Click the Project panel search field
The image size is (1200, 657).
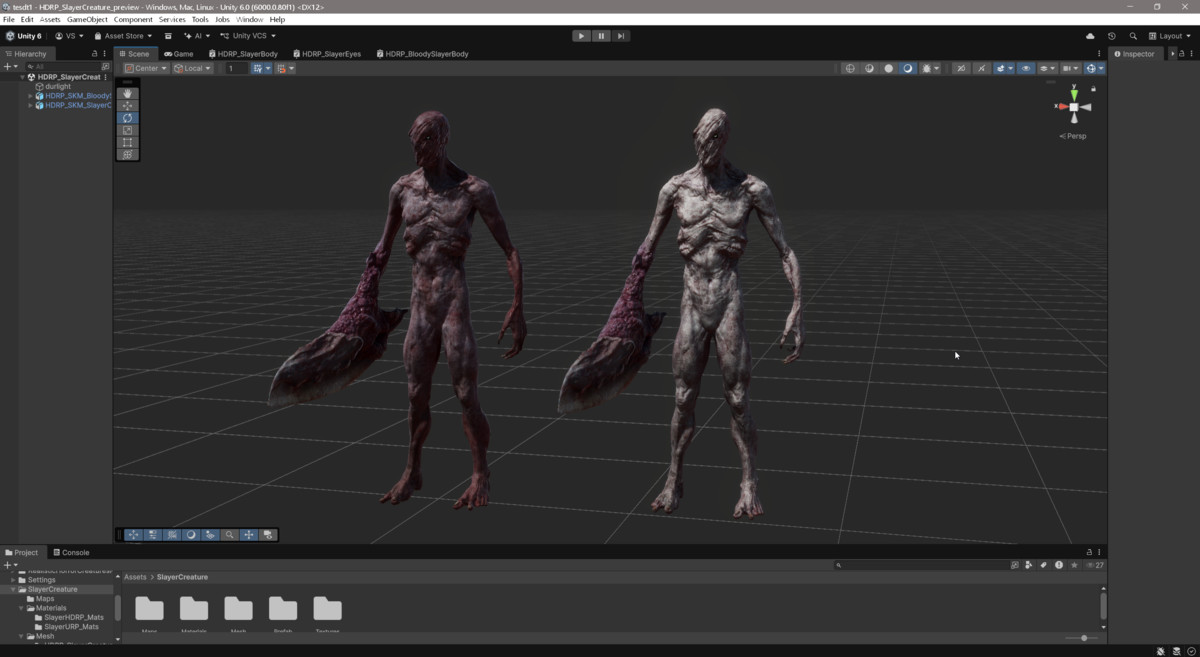point(920,565)
